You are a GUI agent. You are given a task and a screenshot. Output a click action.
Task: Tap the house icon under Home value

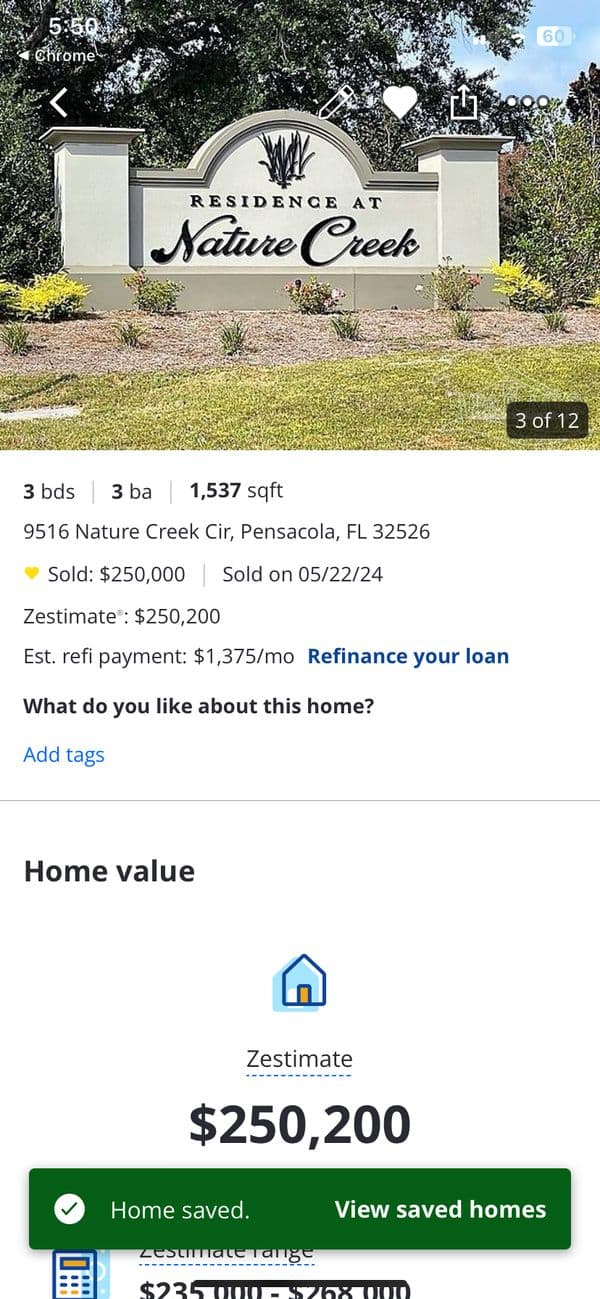[300, 982]
